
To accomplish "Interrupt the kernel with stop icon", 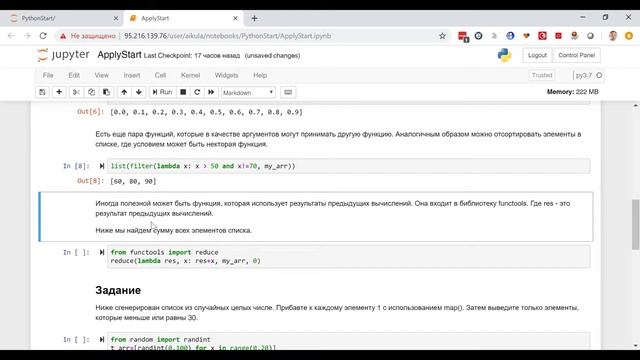I will click(183, 92).
